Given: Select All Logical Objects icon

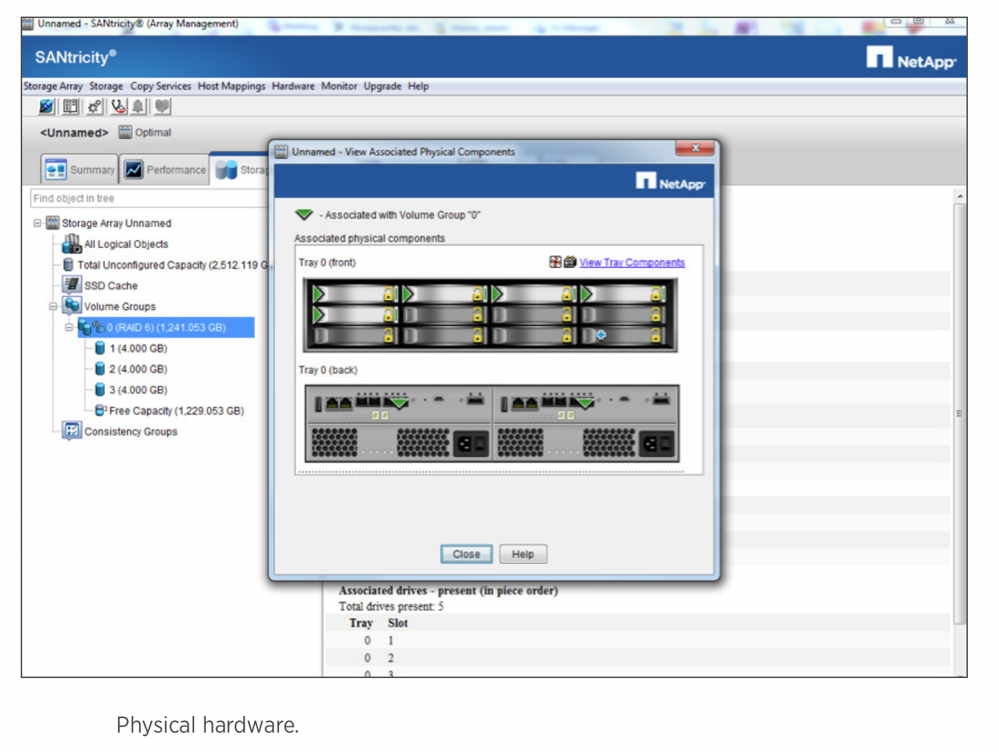Looking at the screenshot, I should coord(72,243).
